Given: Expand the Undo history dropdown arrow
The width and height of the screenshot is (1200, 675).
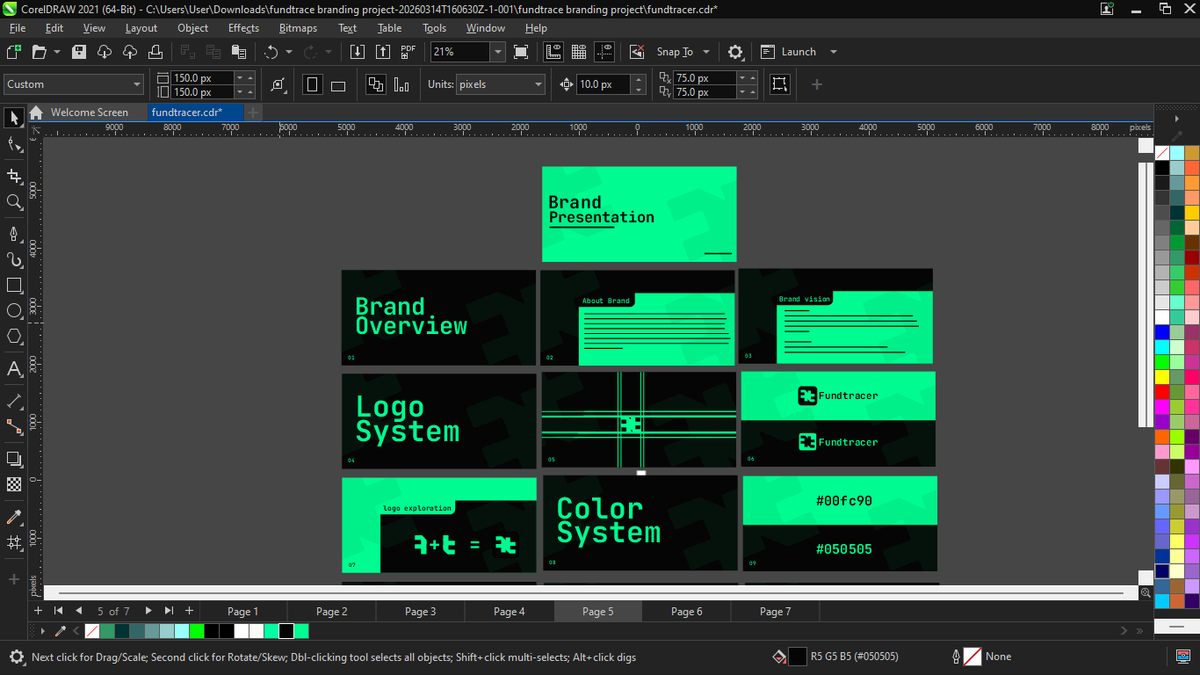Looking at the screenshot, I should pyautogui.click(x=289, y=52).
